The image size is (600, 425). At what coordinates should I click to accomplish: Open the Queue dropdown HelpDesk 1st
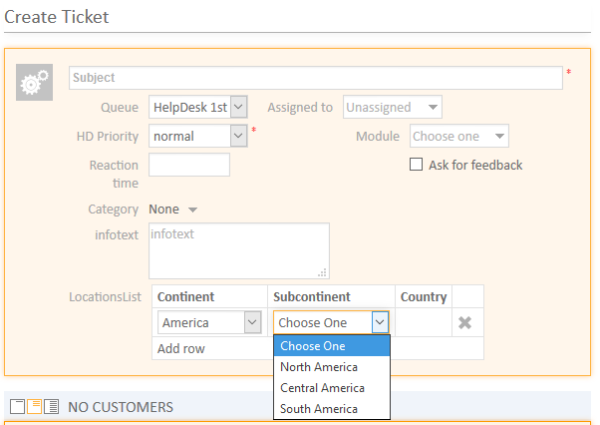[x=198, y=107]
